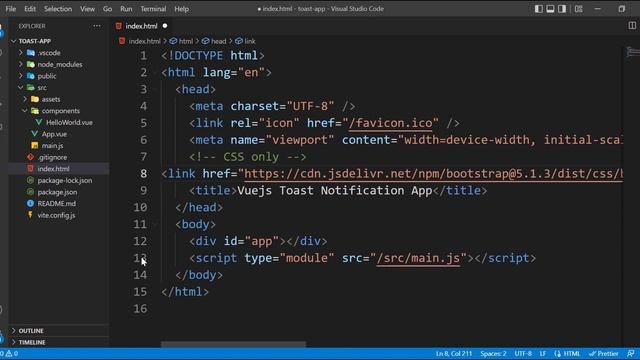Open App.vue file

(x=54, y=134)
